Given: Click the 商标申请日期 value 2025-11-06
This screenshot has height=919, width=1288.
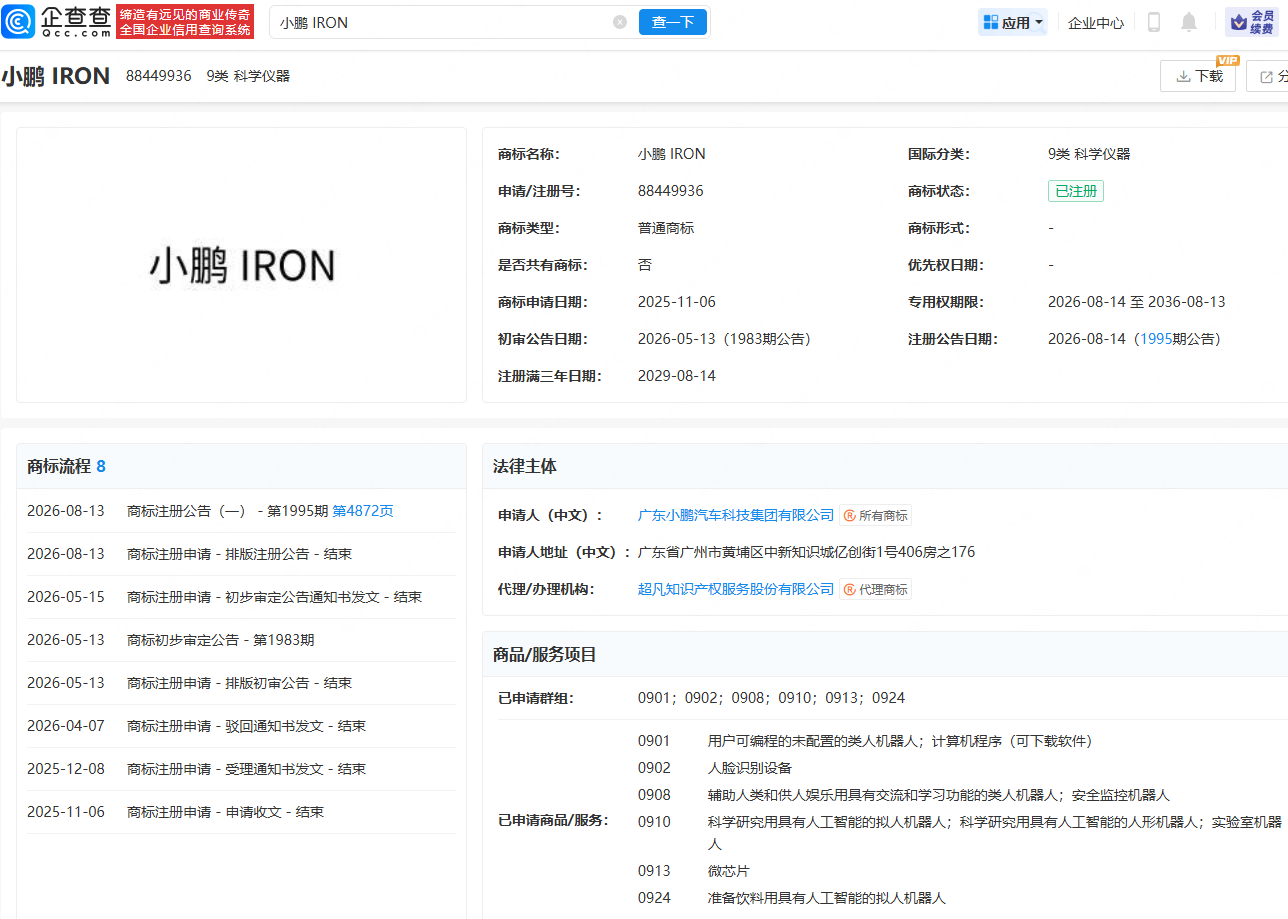Looking at the screenshot, I should coord(677,302).
